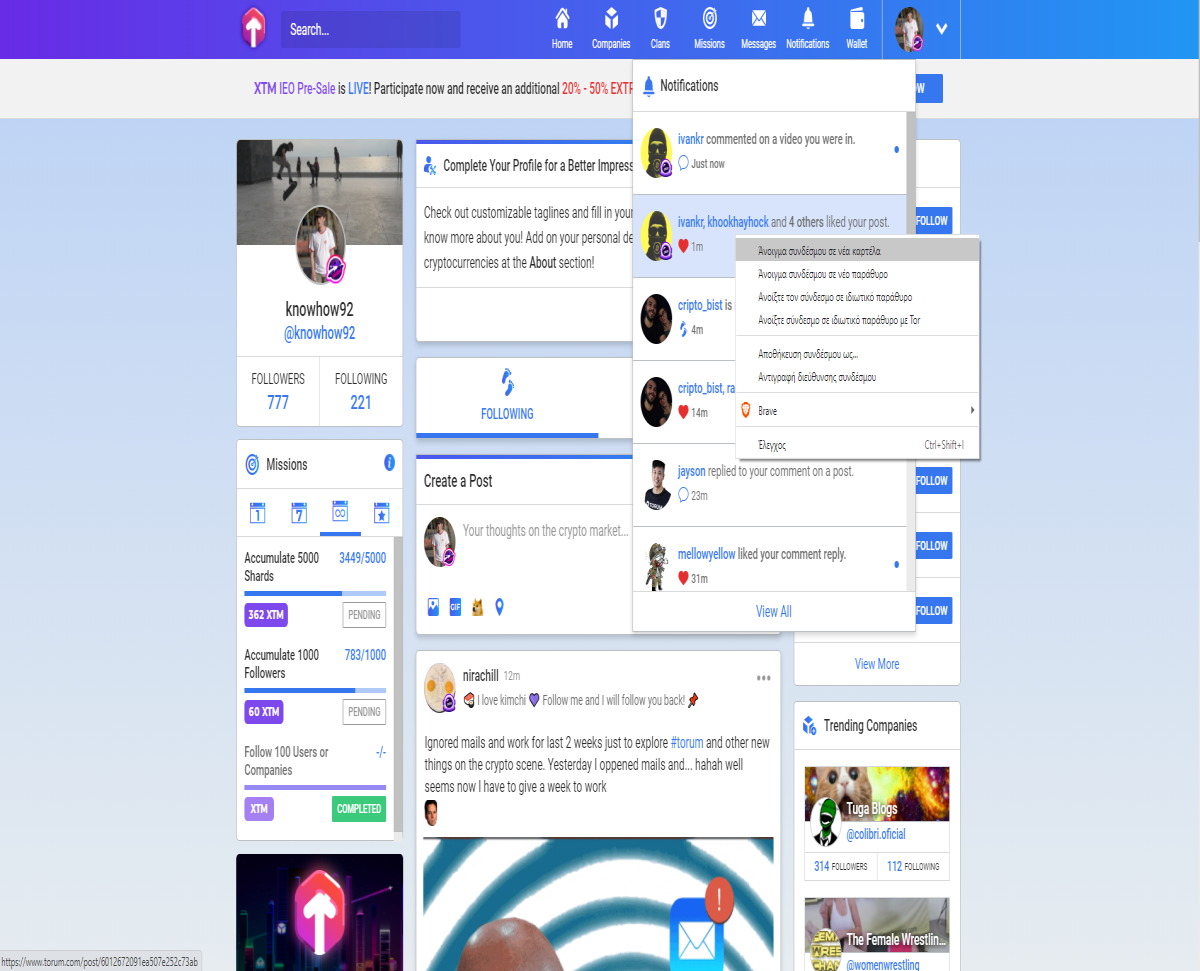Viewport: 1200px width, 971px height.
Task: Click the View More link
Action: [877, 664]
